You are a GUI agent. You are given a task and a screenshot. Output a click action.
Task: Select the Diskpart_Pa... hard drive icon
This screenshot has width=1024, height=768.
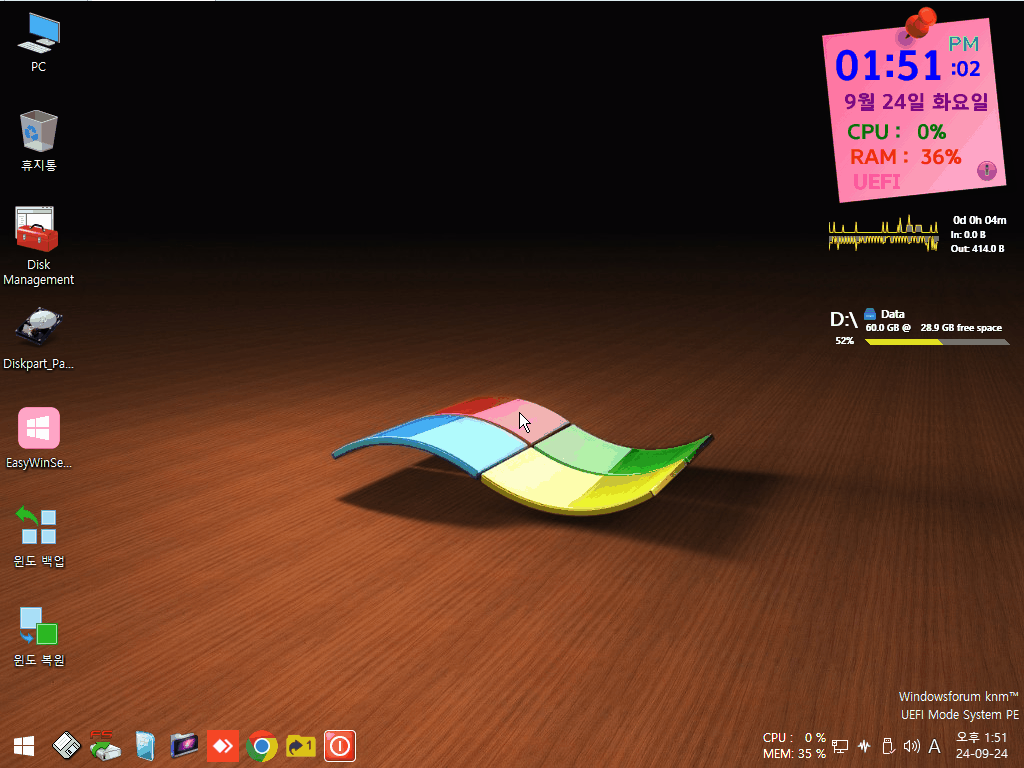point(39,339)
